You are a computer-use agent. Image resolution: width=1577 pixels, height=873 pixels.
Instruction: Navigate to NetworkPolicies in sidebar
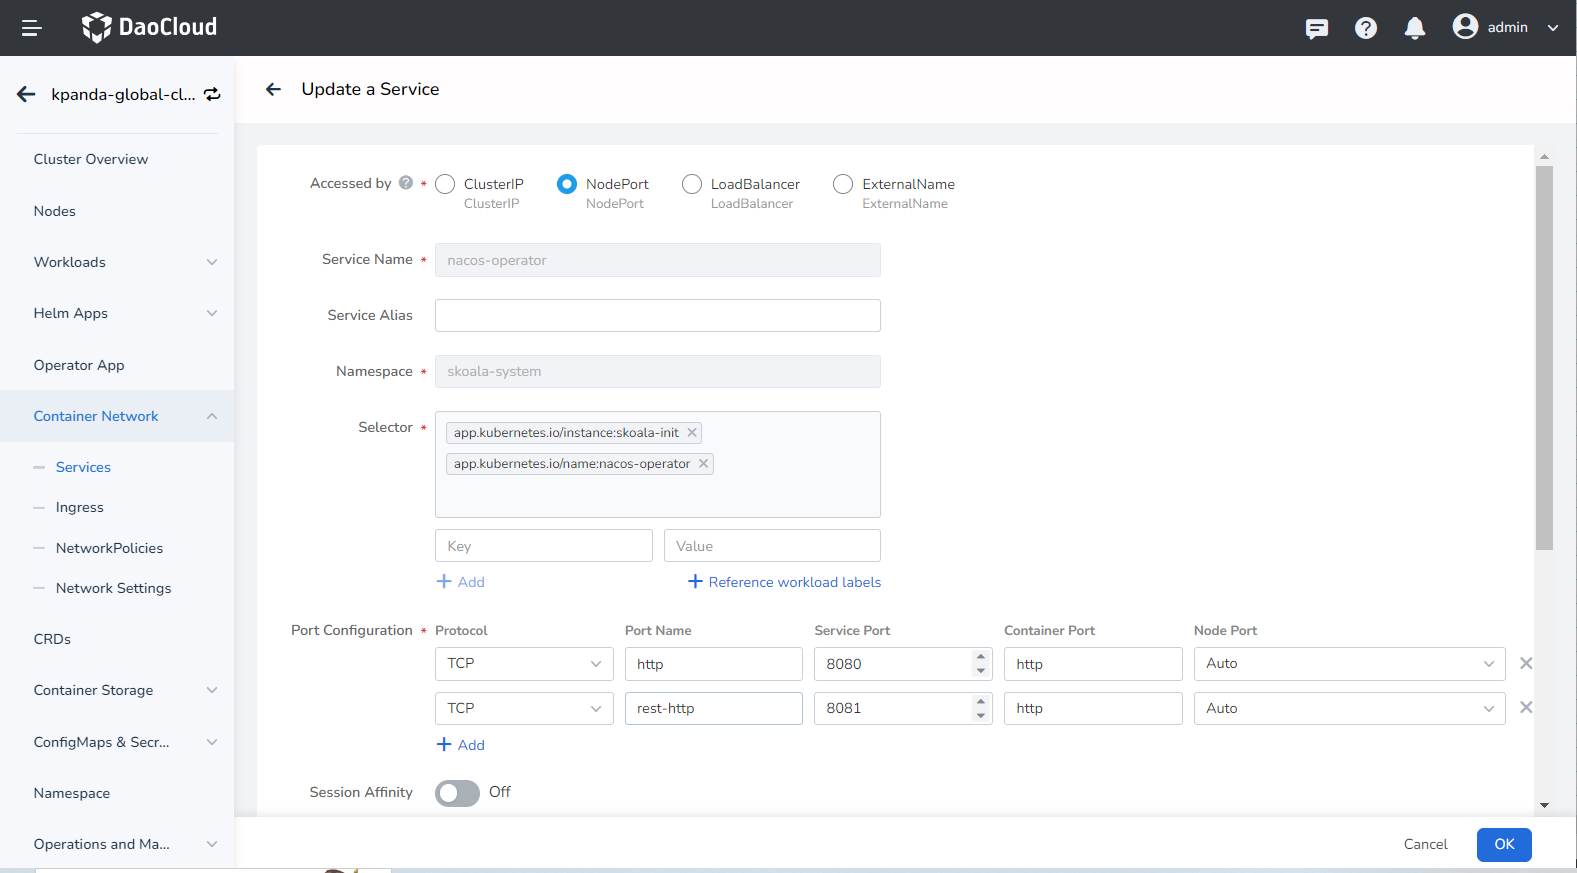[109, 548]
